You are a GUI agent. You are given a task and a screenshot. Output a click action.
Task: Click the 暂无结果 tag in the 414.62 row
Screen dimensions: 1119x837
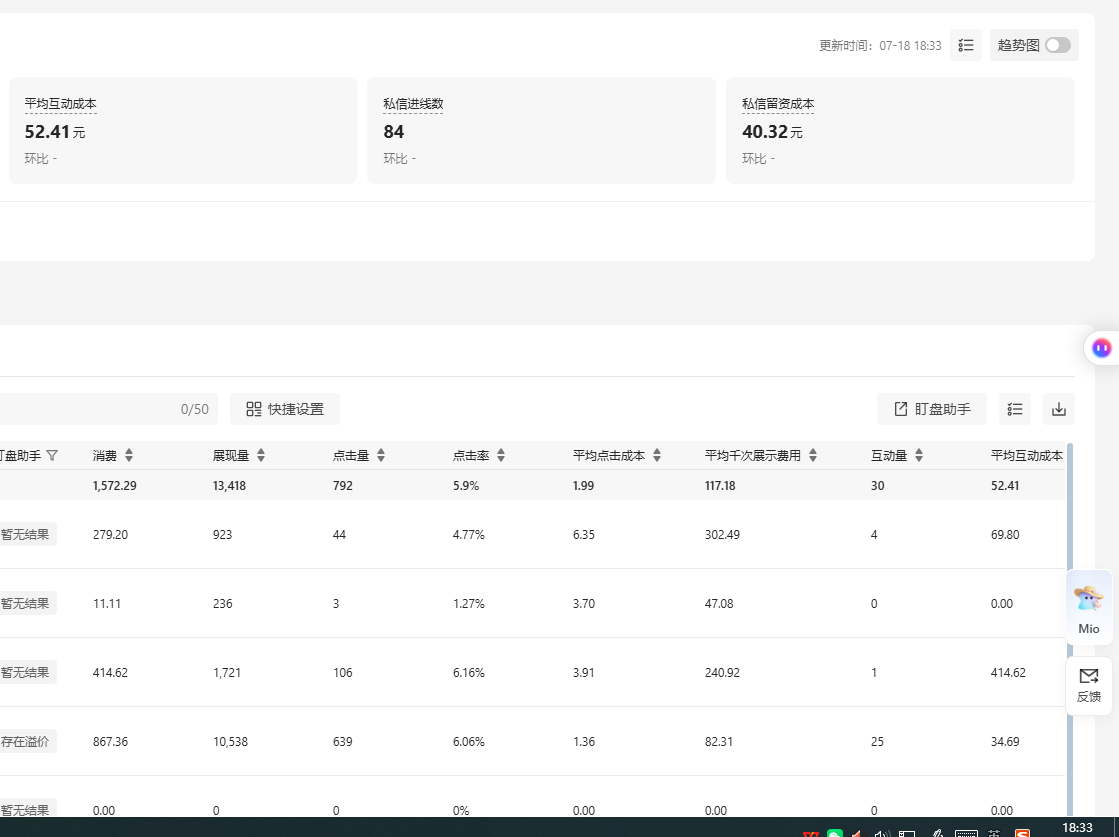click(x=27, y=672)
